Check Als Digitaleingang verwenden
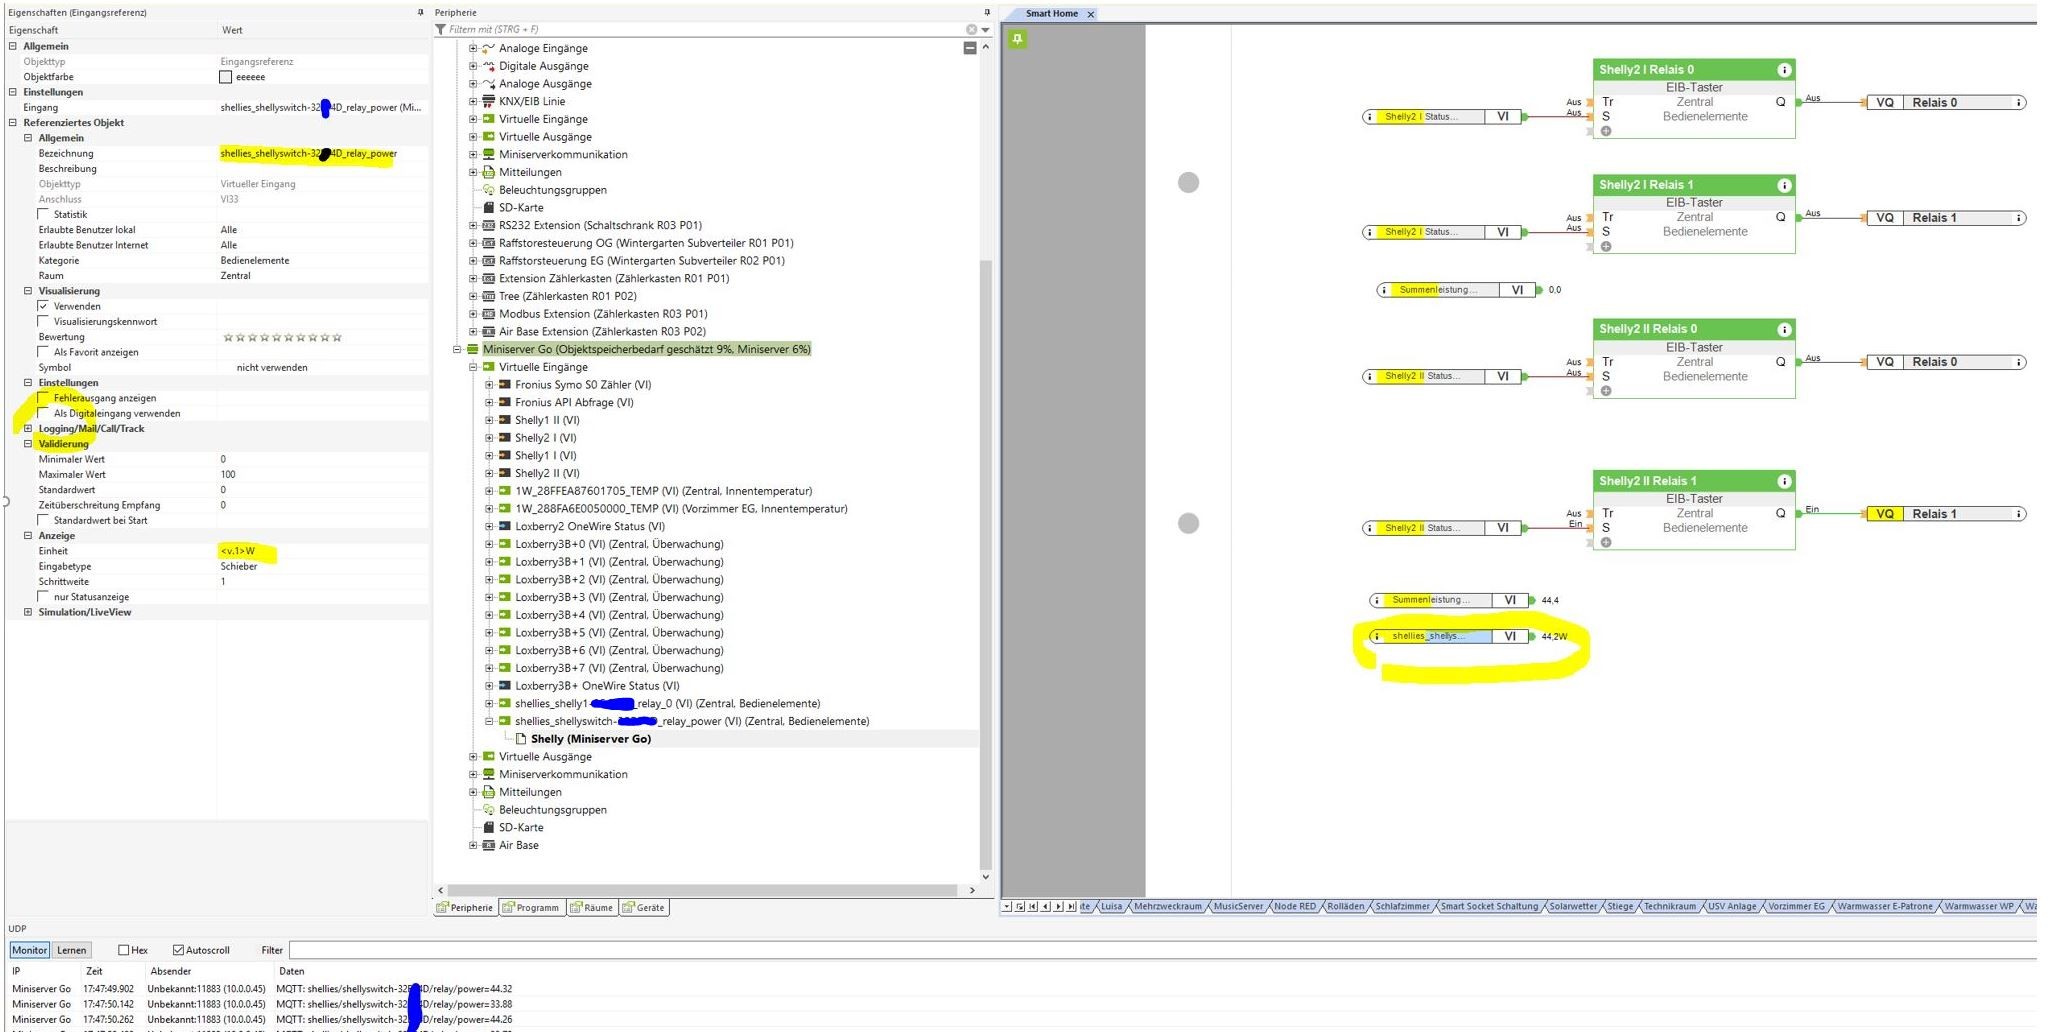The width and height of the screenshot is (2055, 1032). pyautogui.click(x=43, y=413)
